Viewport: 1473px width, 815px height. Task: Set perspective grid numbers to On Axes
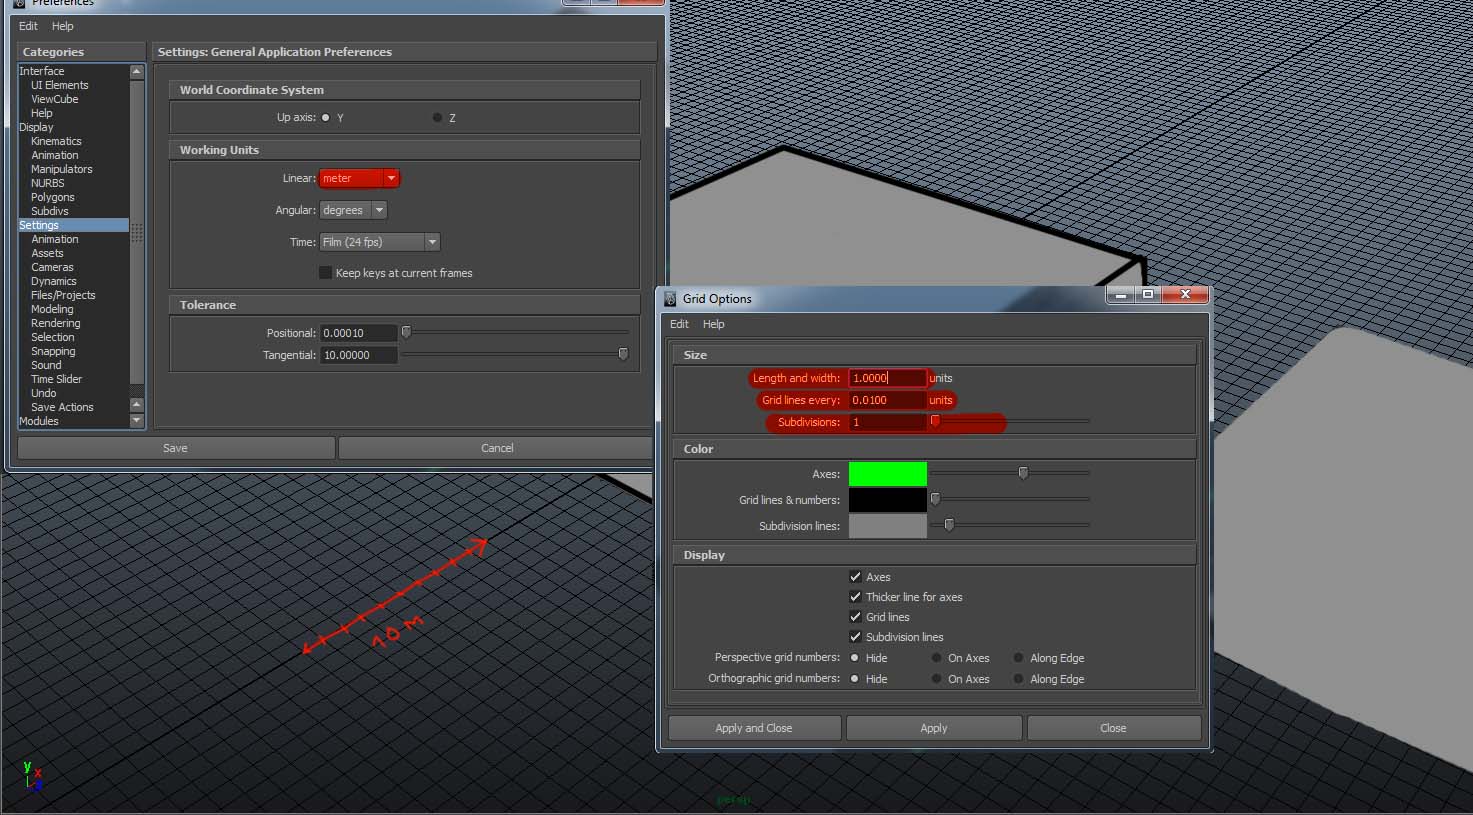click(936, 658)
